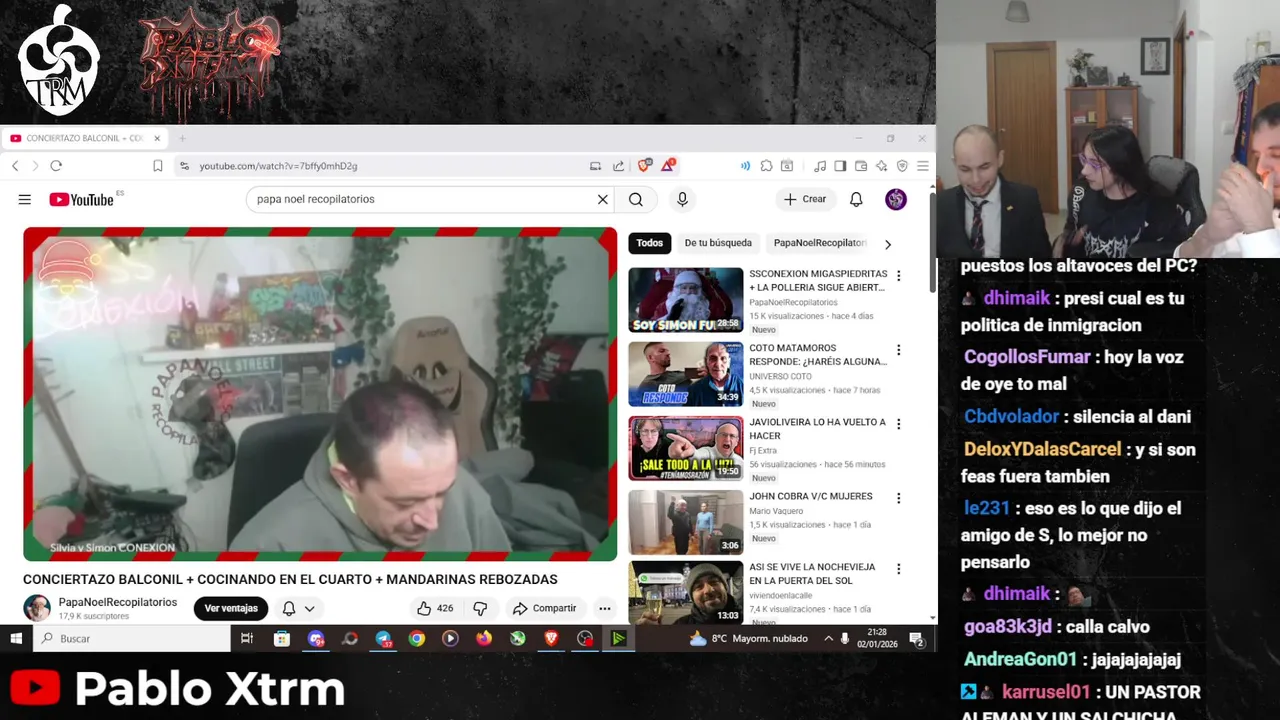Share the page from address bar icon

pos(618,166)
